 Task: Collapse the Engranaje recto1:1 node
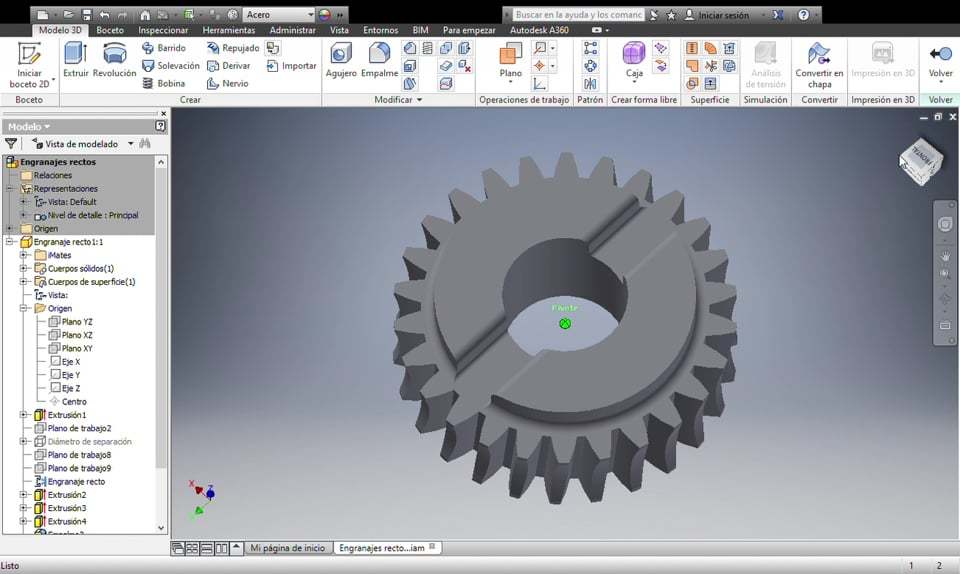pyautogui.click(x=10, y=242)
